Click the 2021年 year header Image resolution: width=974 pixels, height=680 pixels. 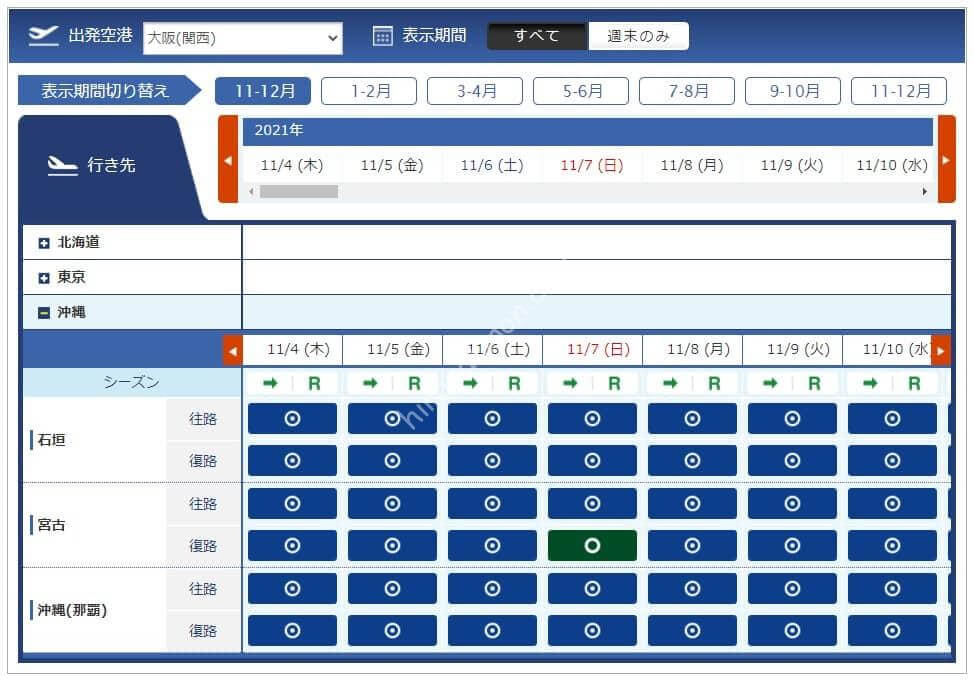(279, 130)
